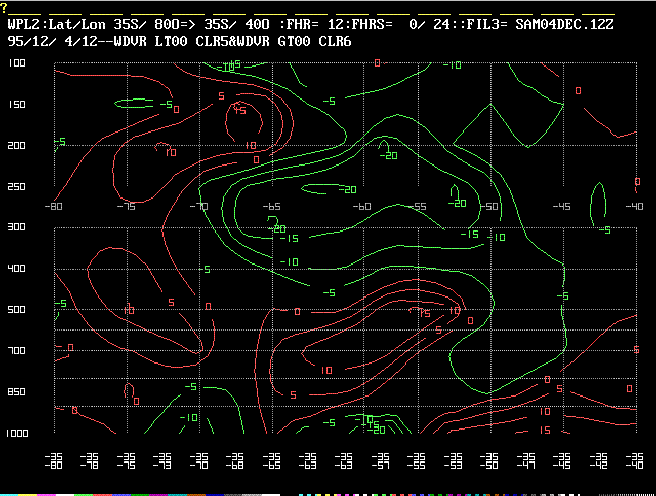
Task: Click the -75 longitude label inside the plot
Action: (126, 207)
